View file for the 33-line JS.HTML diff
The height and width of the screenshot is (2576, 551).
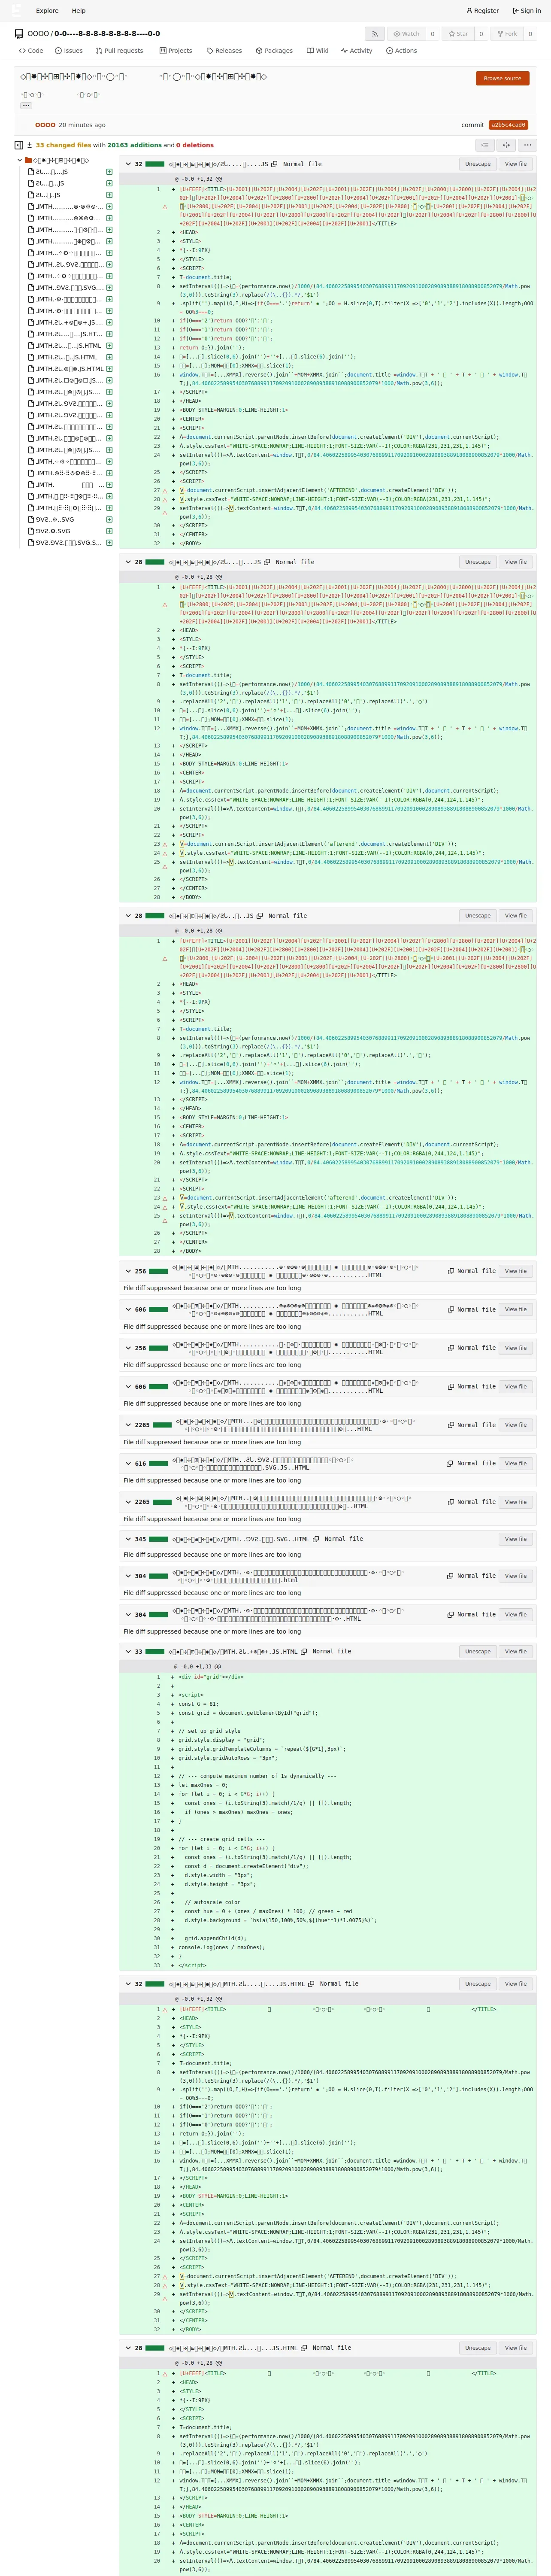(516, 1652)
